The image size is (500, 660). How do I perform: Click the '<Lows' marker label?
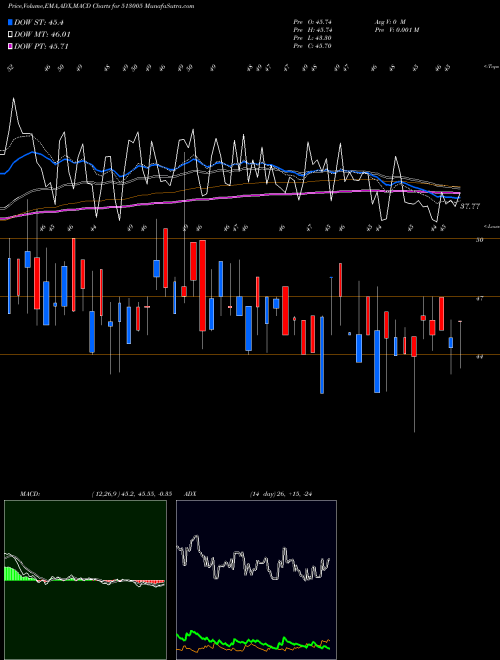(x=491, y=226)
